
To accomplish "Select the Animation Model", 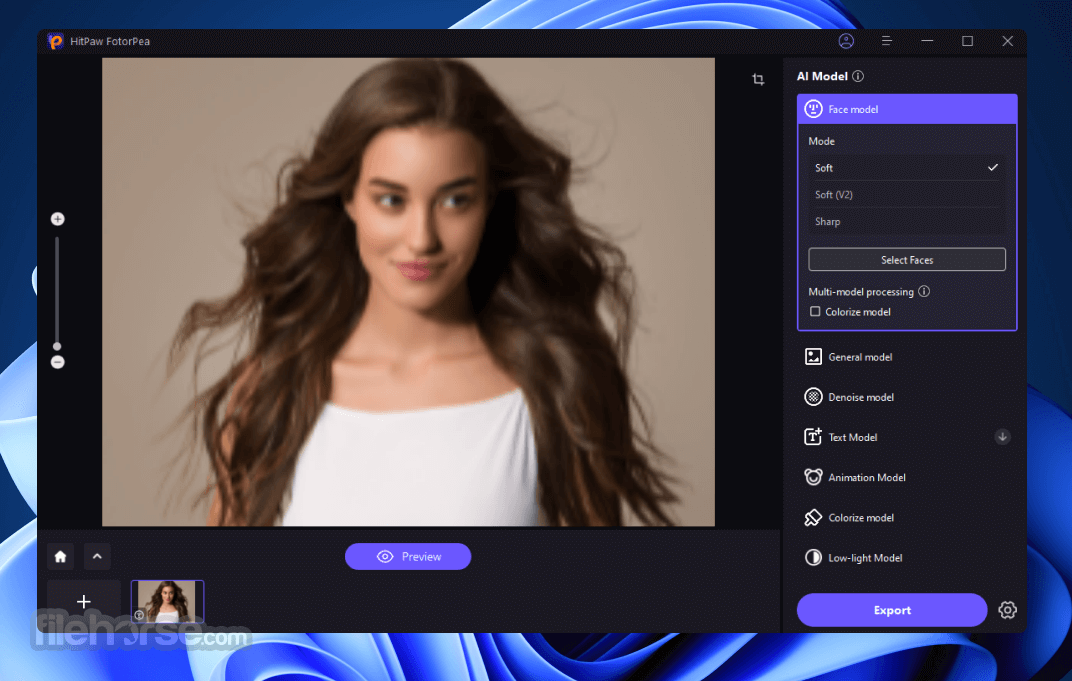I will click(907, 477).
